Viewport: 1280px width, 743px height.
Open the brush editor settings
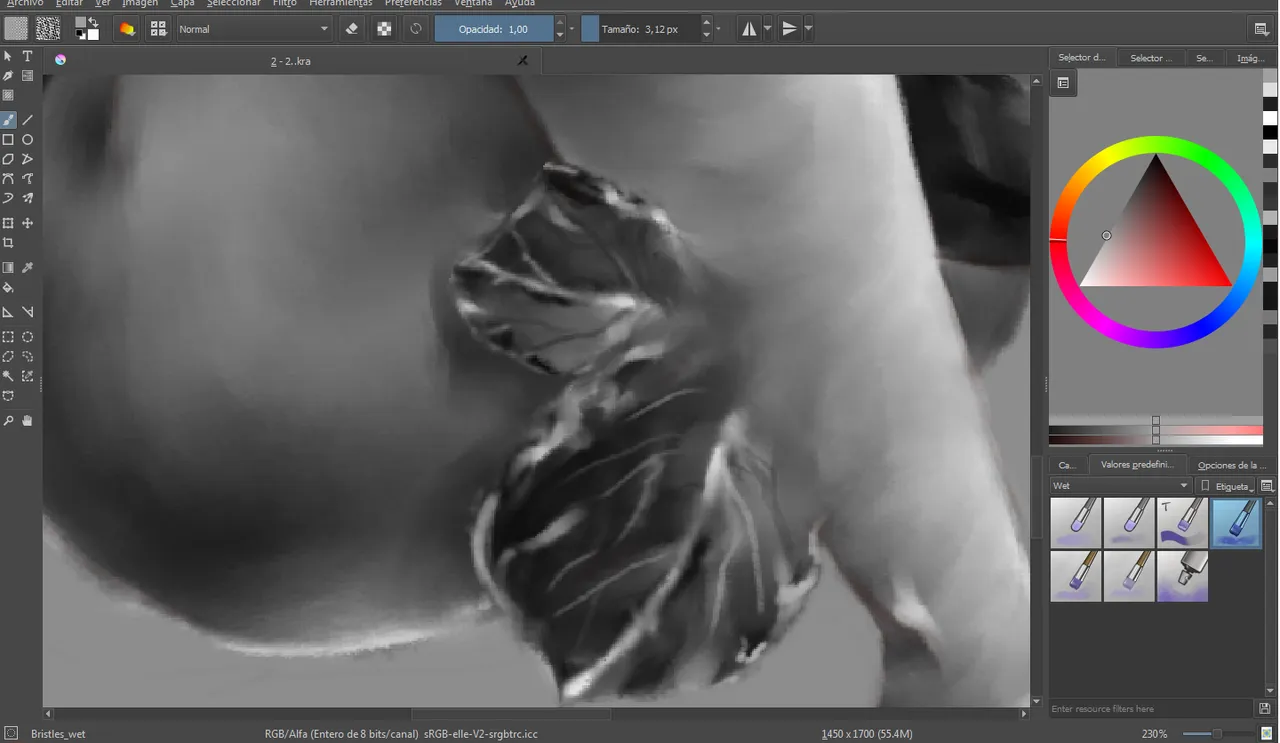tap(127, 29)
